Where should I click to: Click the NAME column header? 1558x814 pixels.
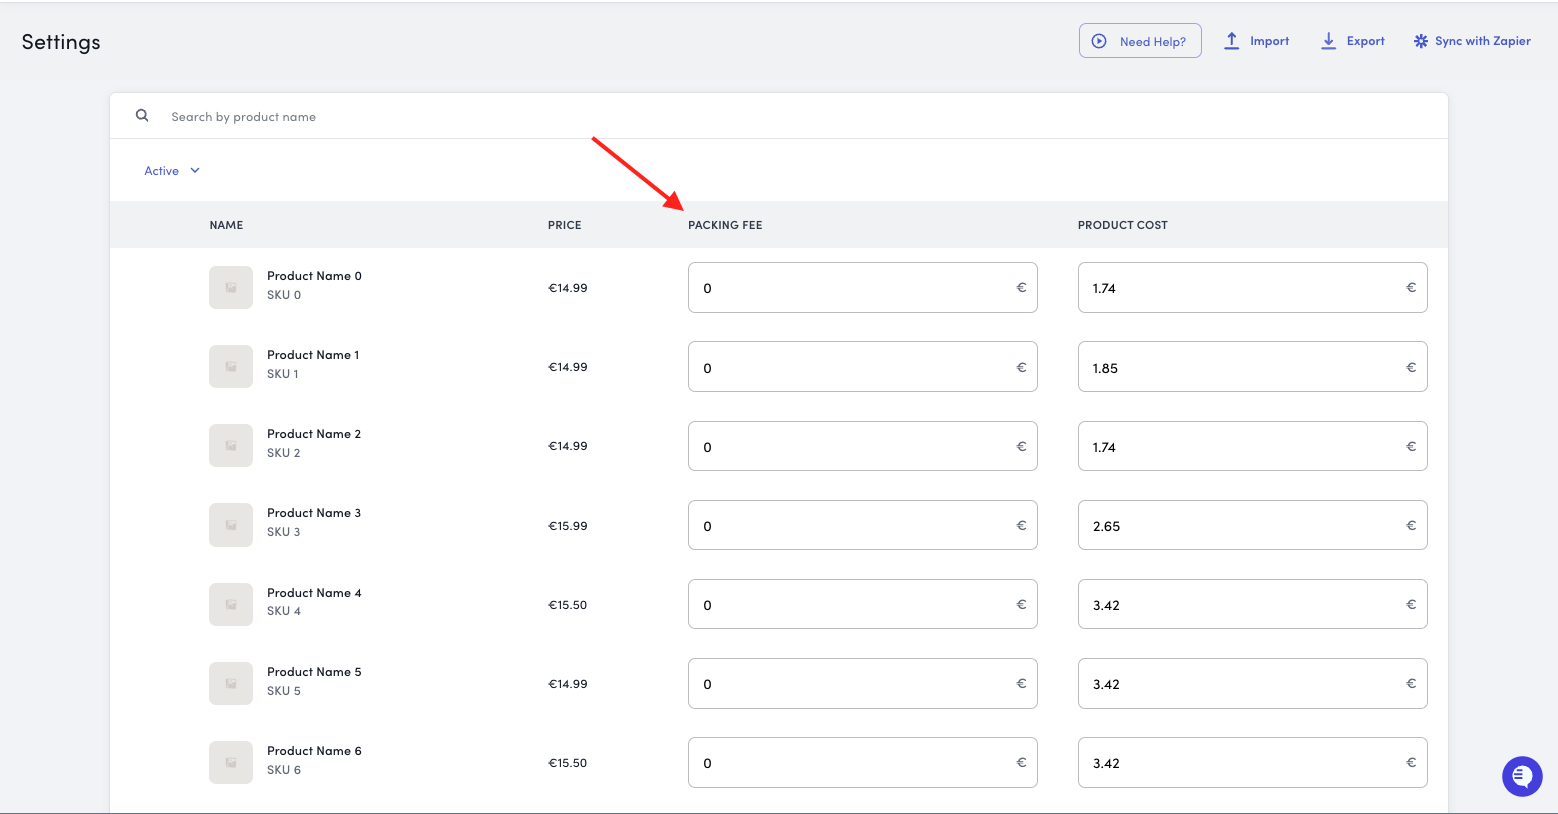point(226,225)
